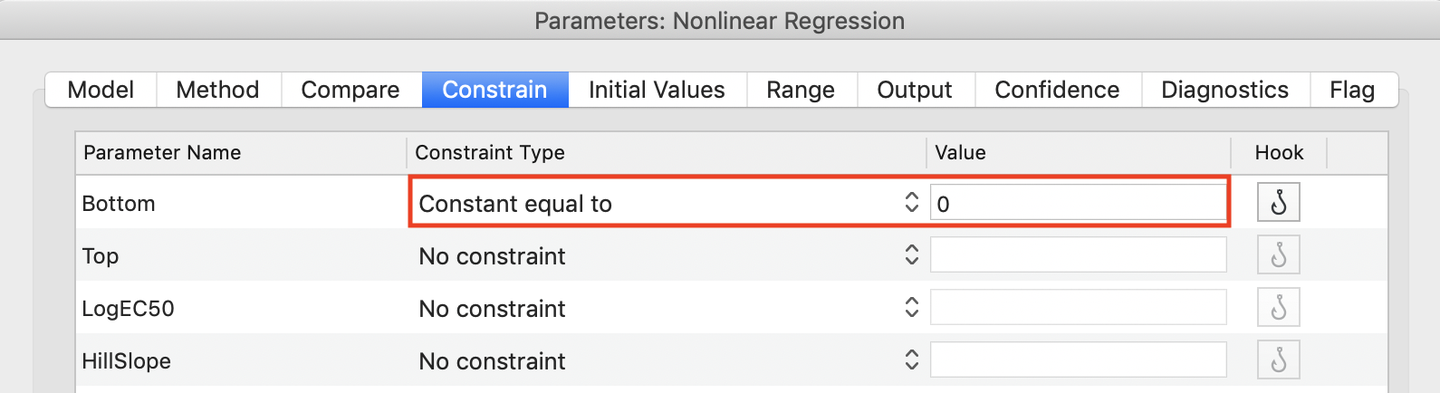This screenshot has width=1440, height=393.
Task: Click the hook icon for LogEC50
Action: (x=1278, y=308)
